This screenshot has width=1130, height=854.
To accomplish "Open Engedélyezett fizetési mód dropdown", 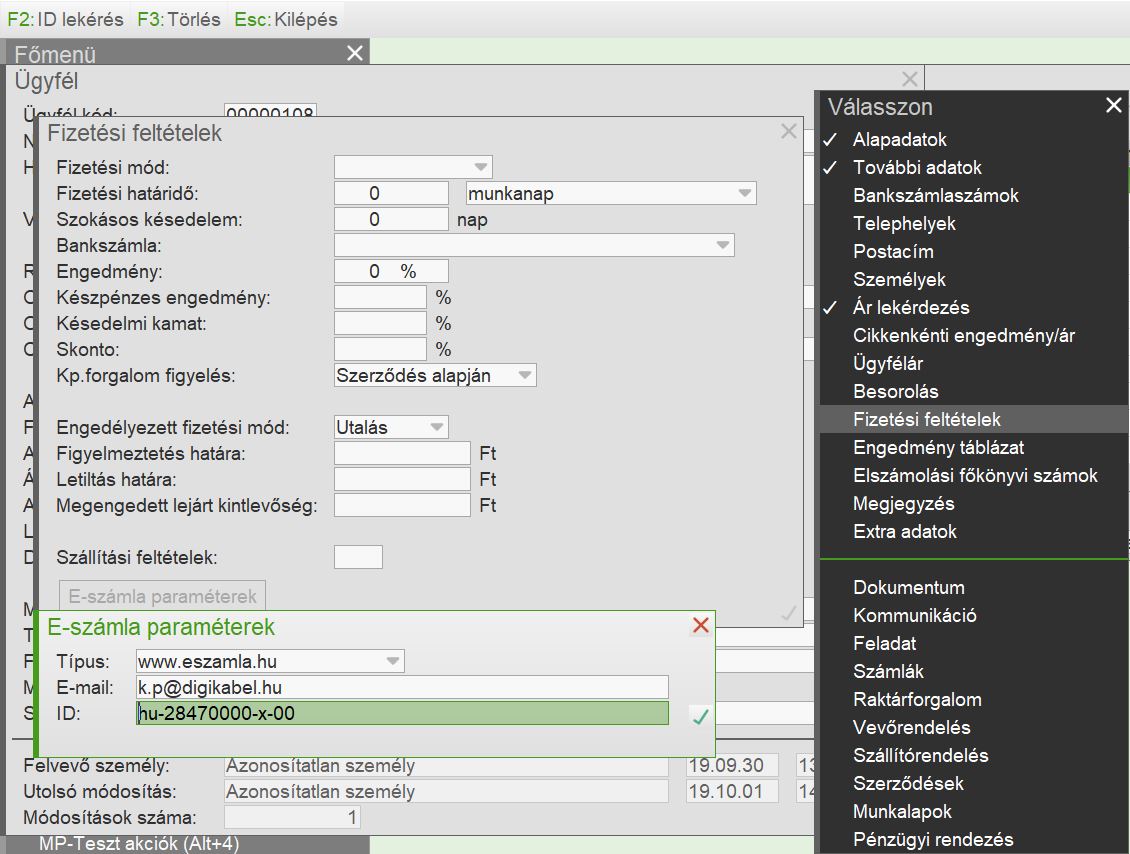I will (x=436, y=427).
